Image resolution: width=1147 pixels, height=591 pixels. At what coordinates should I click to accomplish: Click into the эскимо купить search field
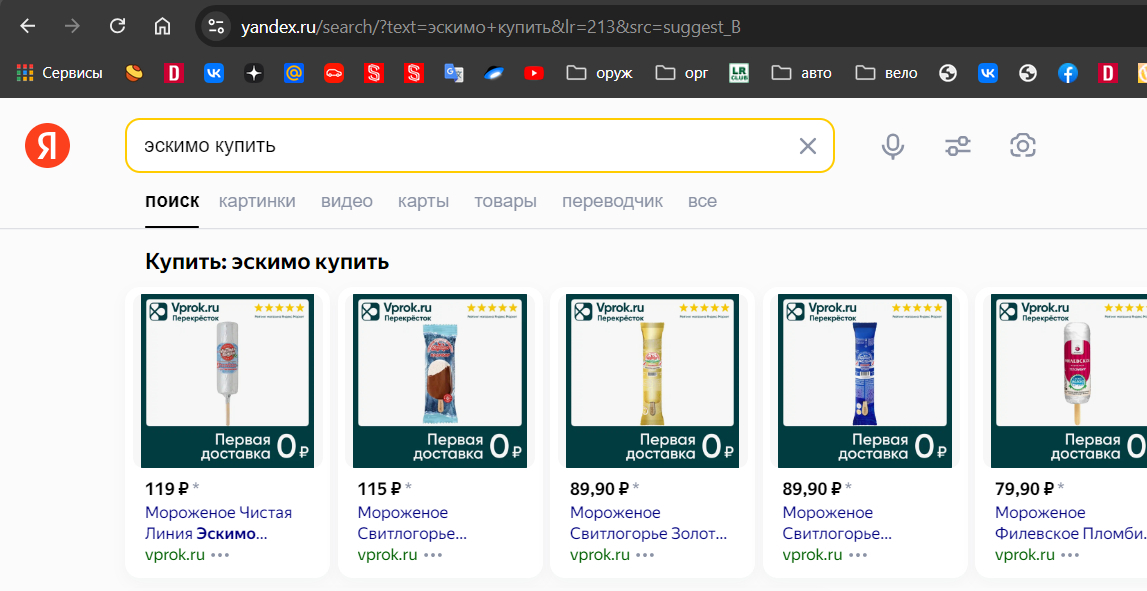point(460,146)
